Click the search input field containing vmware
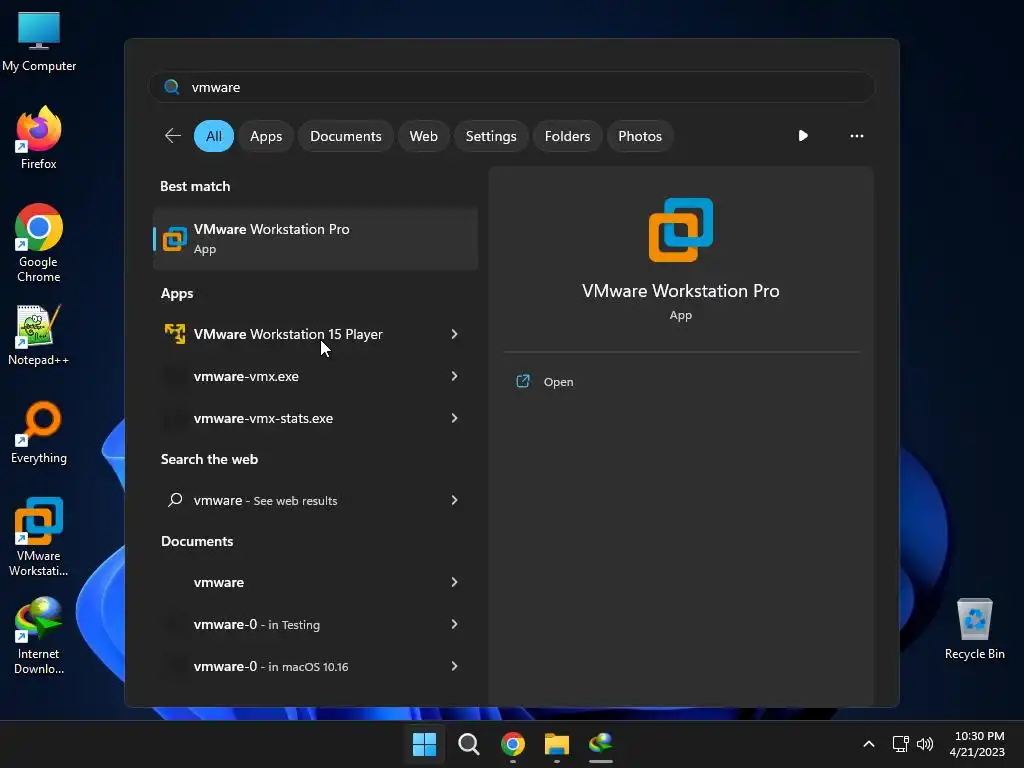 coord(511,87)
